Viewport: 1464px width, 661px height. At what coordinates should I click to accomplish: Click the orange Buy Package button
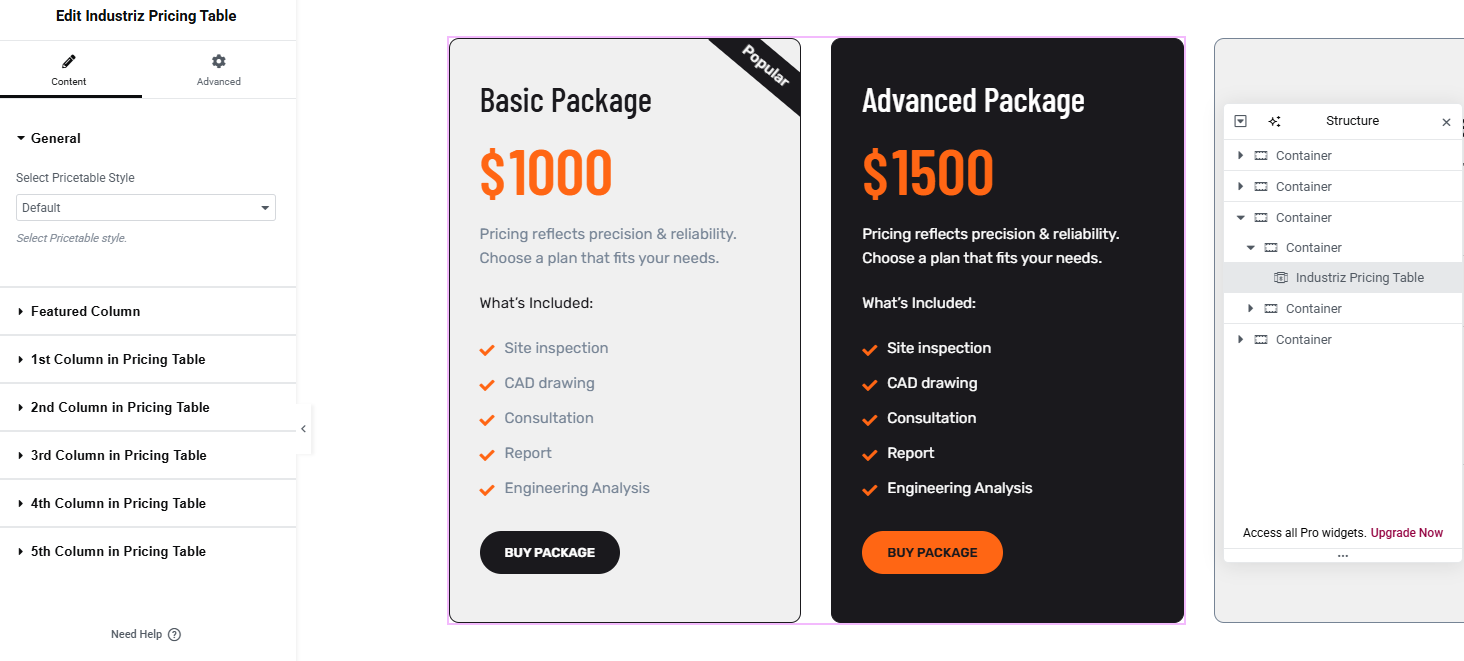point(932,552)
